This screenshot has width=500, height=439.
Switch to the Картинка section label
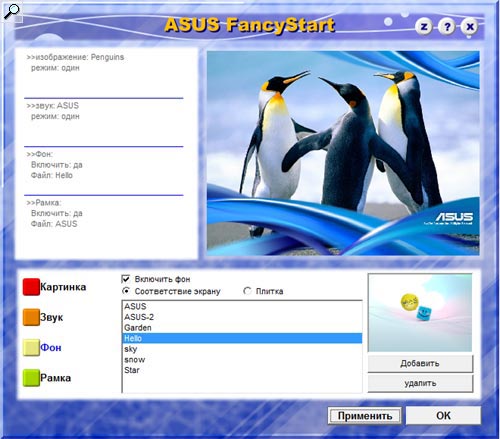click(x=63, y=287)
